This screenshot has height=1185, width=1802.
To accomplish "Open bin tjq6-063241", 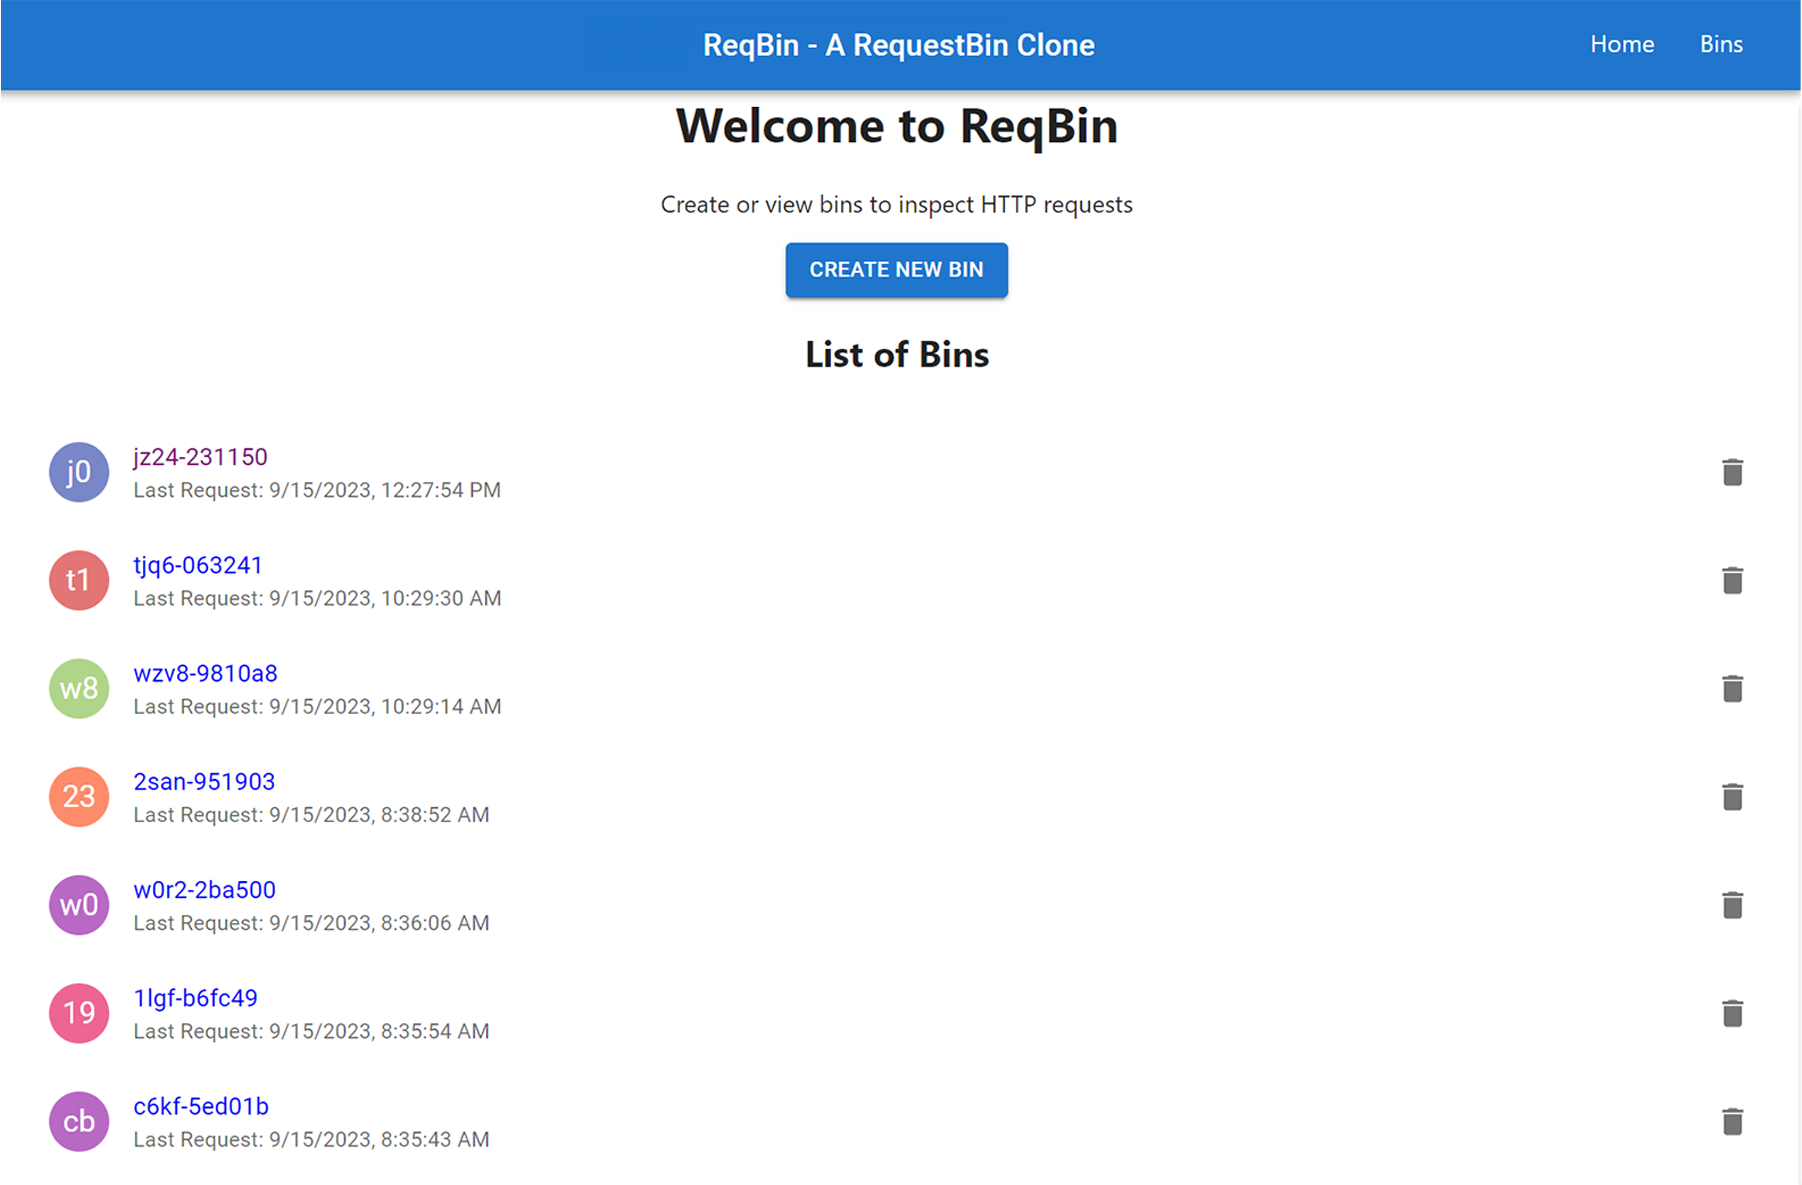I will (198, 565).
